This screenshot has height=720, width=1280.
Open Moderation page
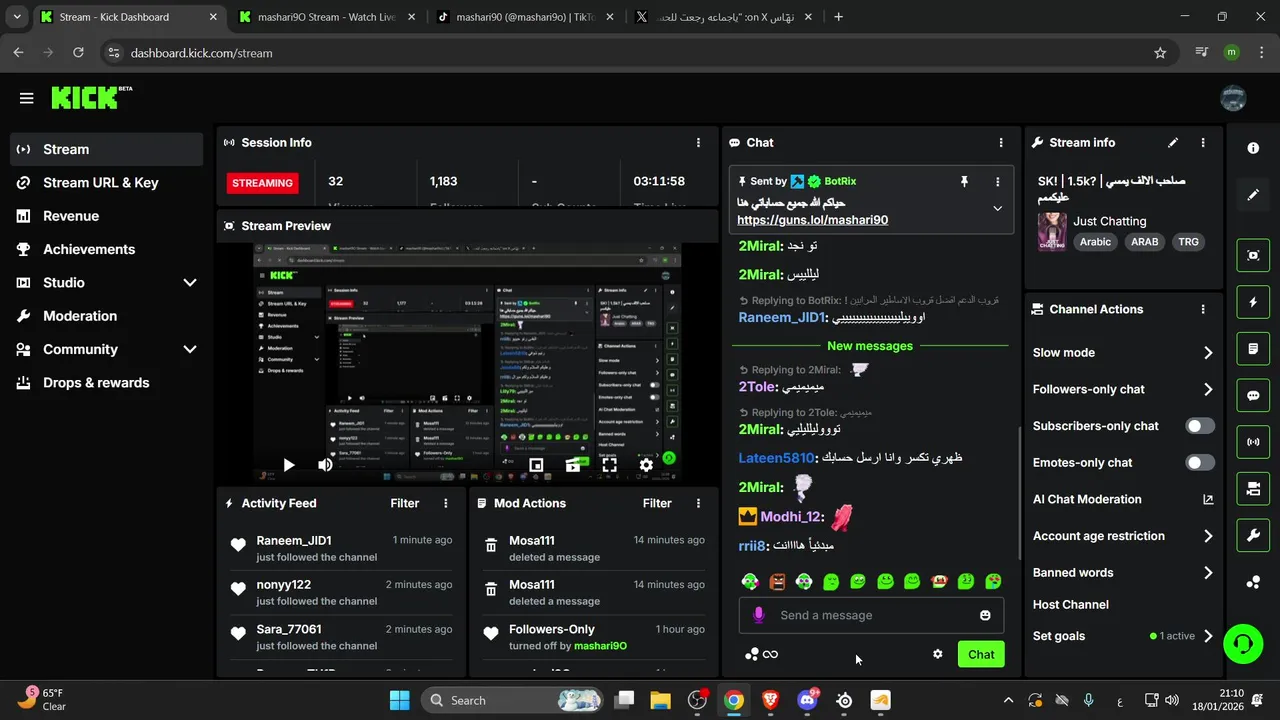(107, 316)
